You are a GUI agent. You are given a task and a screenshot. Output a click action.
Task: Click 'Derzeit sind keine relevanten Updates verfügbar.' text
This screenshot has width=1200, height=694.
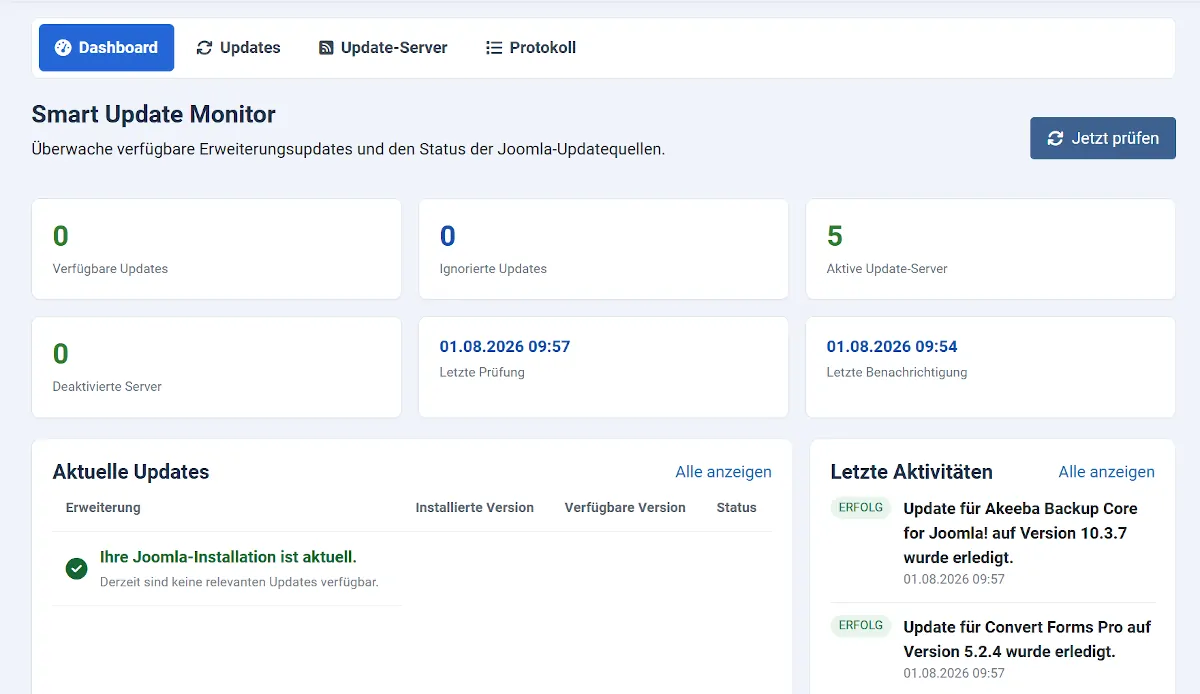(239, 582)
